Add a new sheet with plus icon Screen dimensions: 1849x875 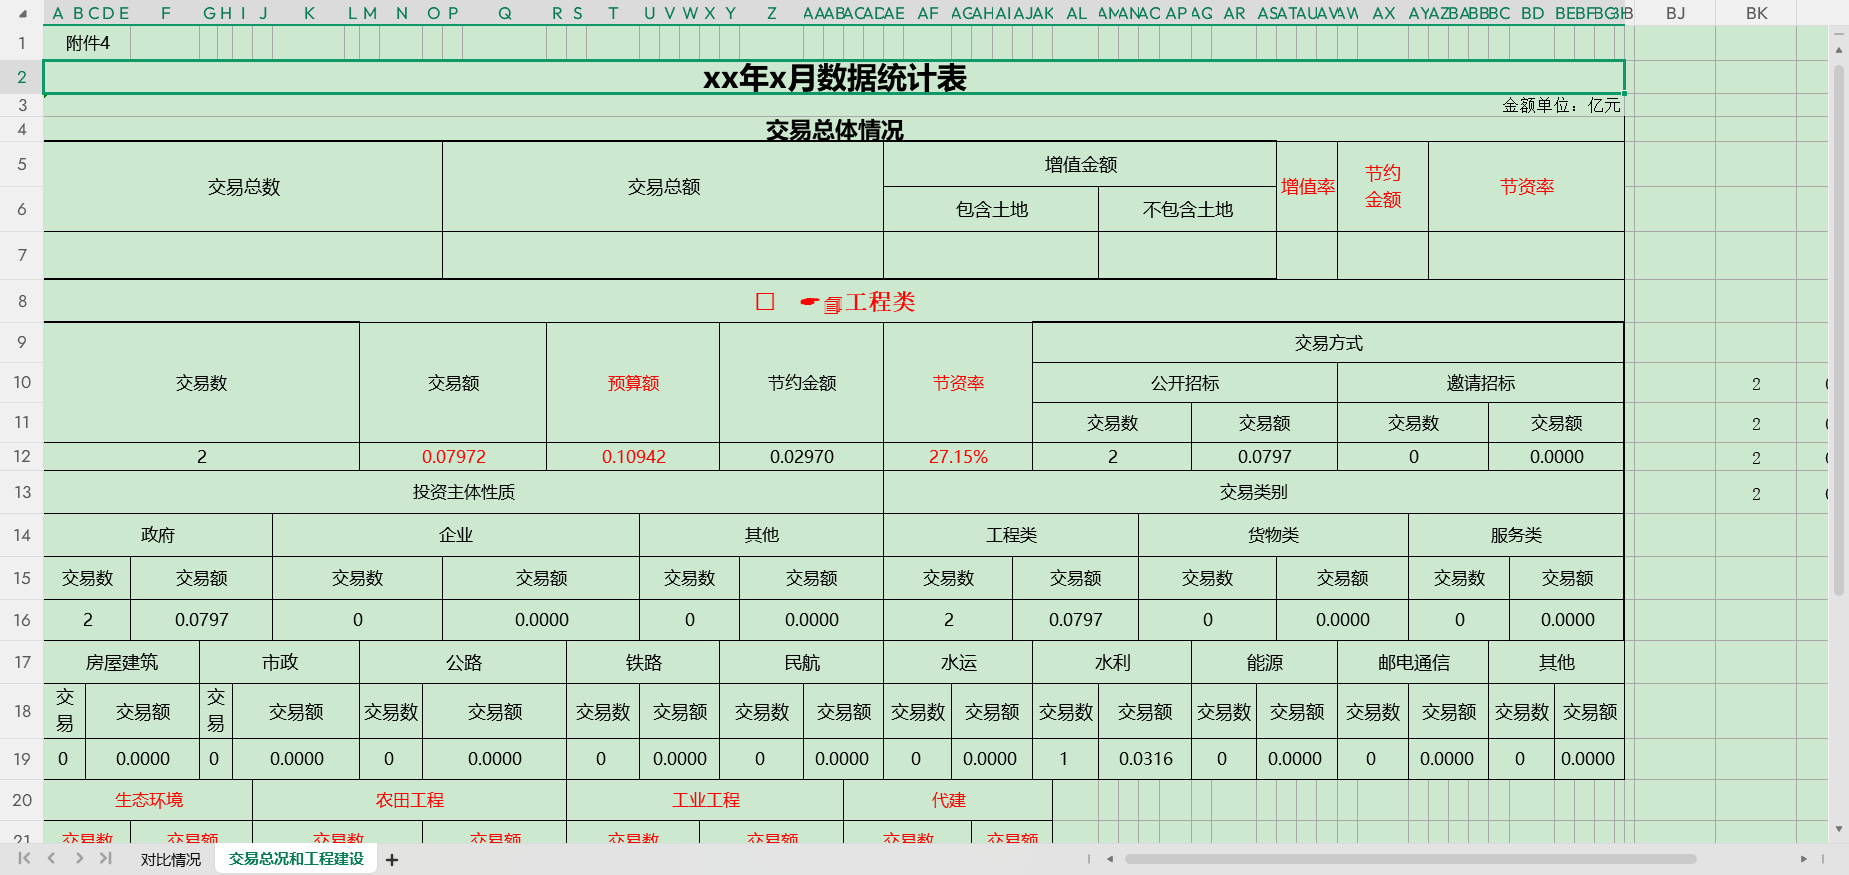coord(392,860)
